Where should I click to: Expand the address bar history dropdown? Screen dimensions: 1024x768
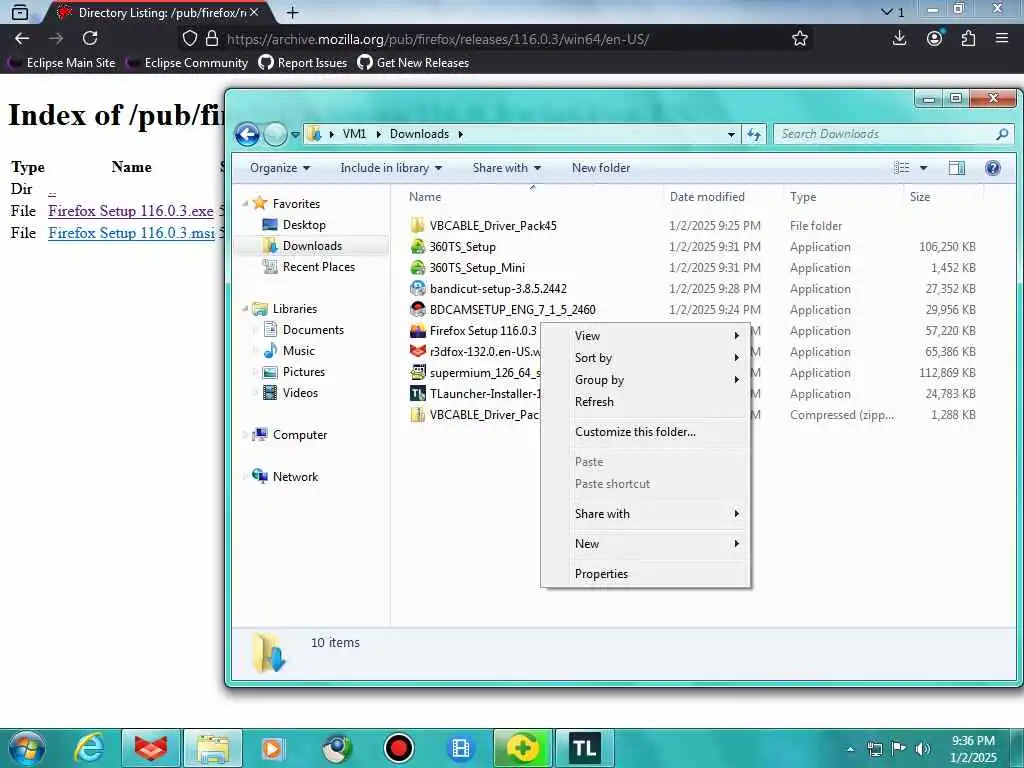731,135
